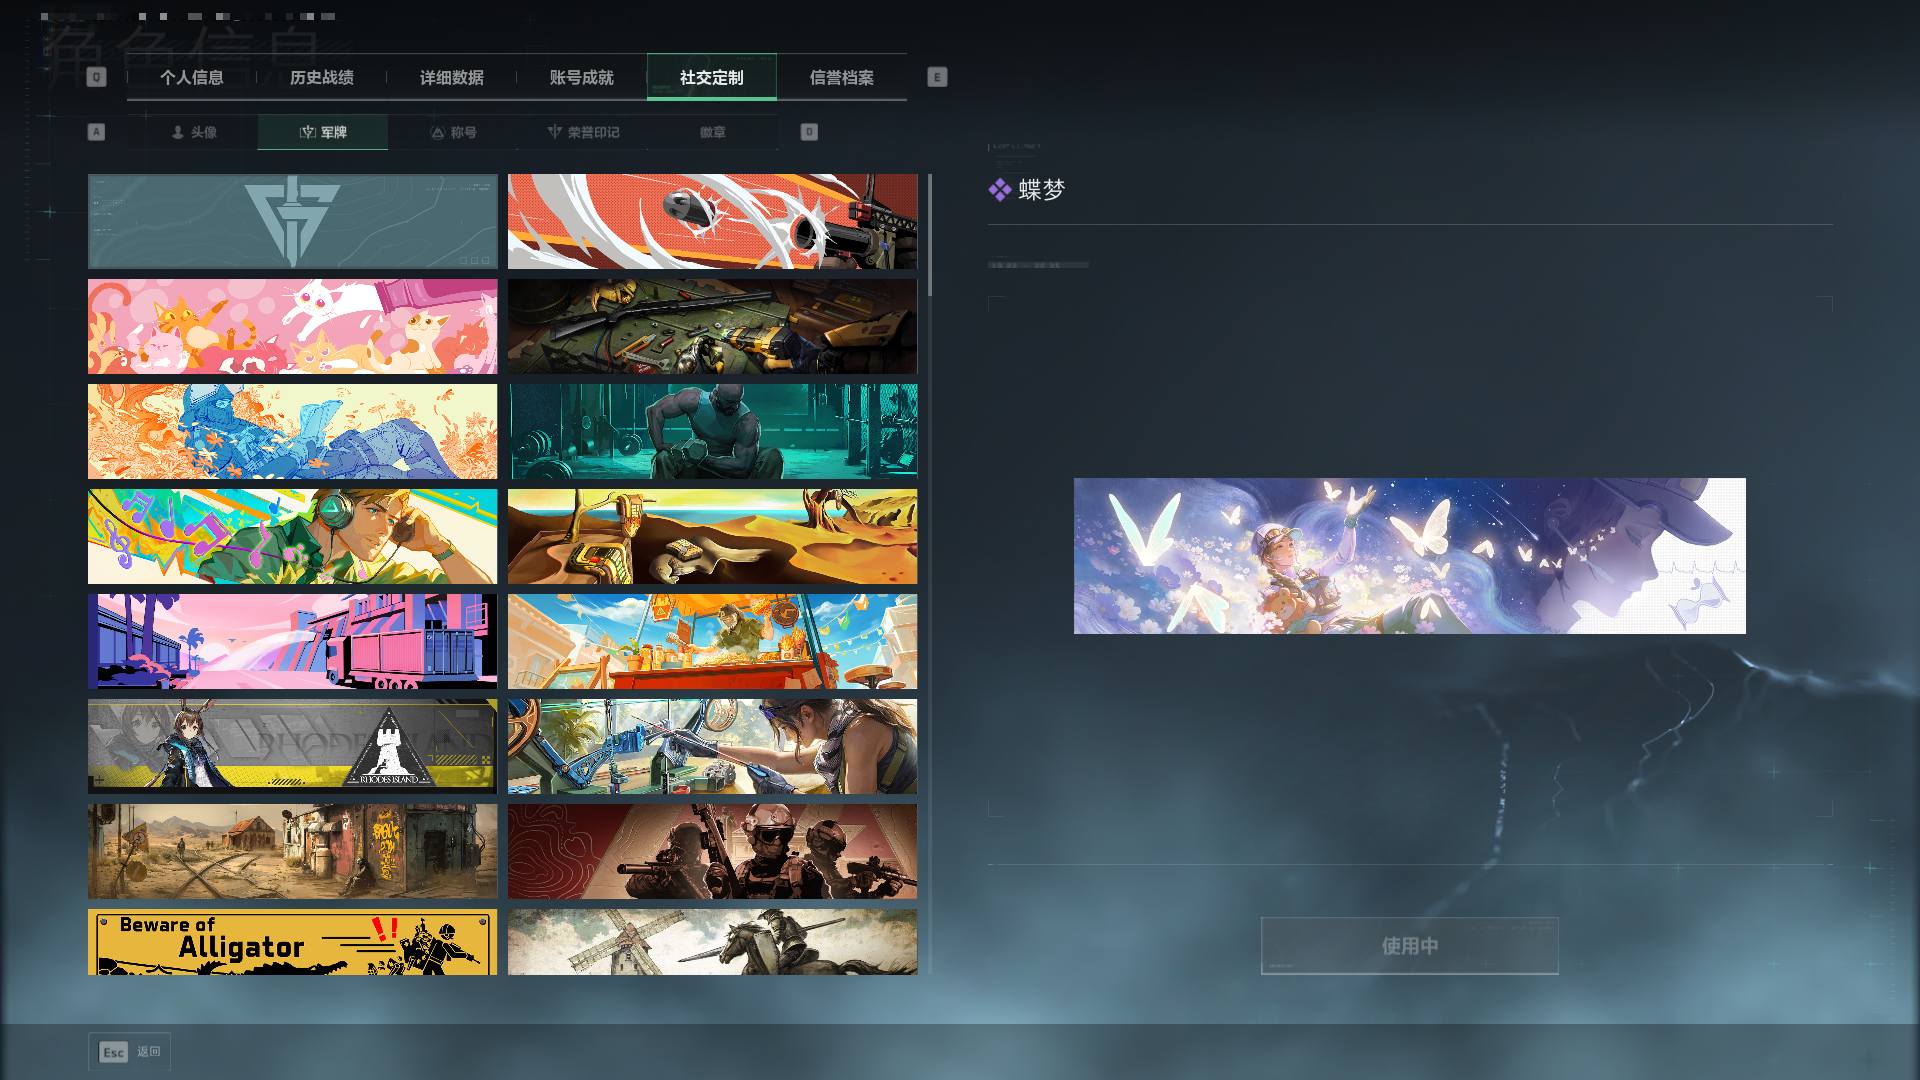Open the 徽章 badge sub-tab
The height and width of the screenshot is (1080, 1920).
click(x=712, y=132)
